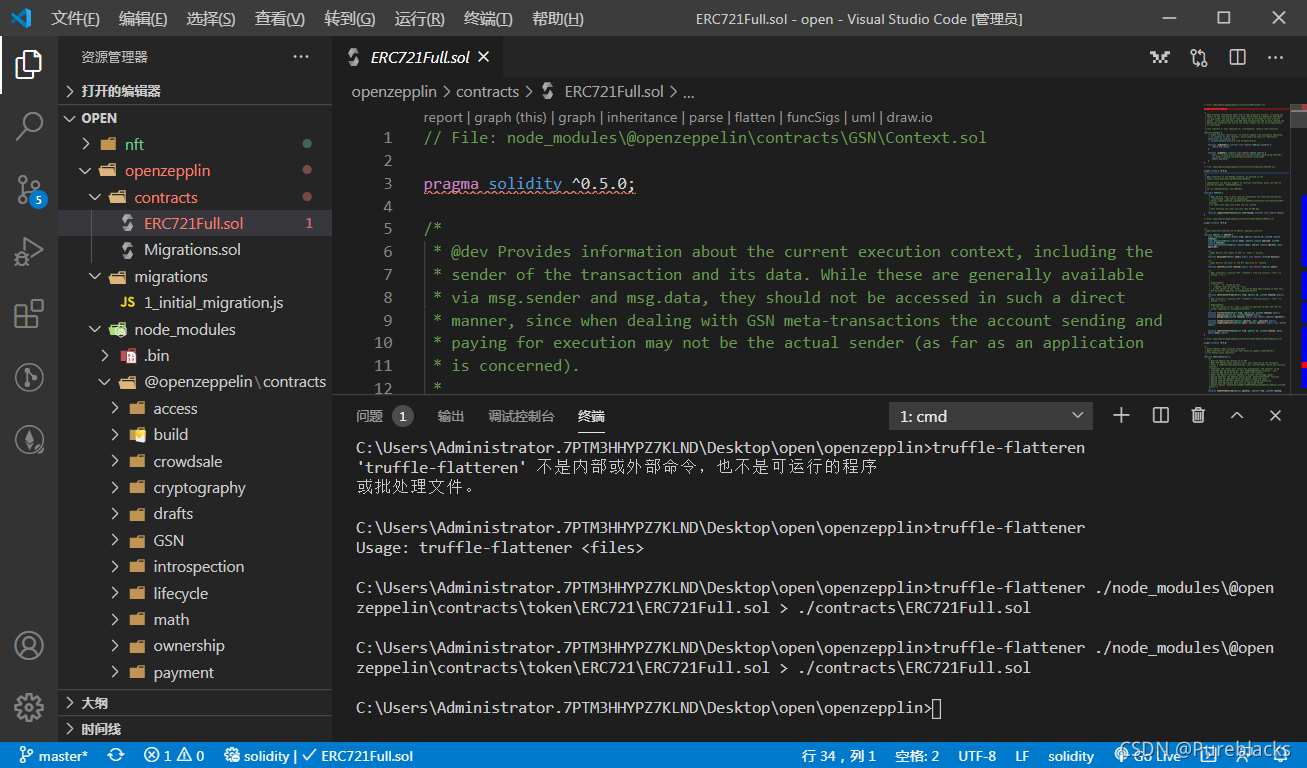Open the Explorer view in activity bar
The width and height of the screenshot is (1307, 768).
[x=29, y=64]
